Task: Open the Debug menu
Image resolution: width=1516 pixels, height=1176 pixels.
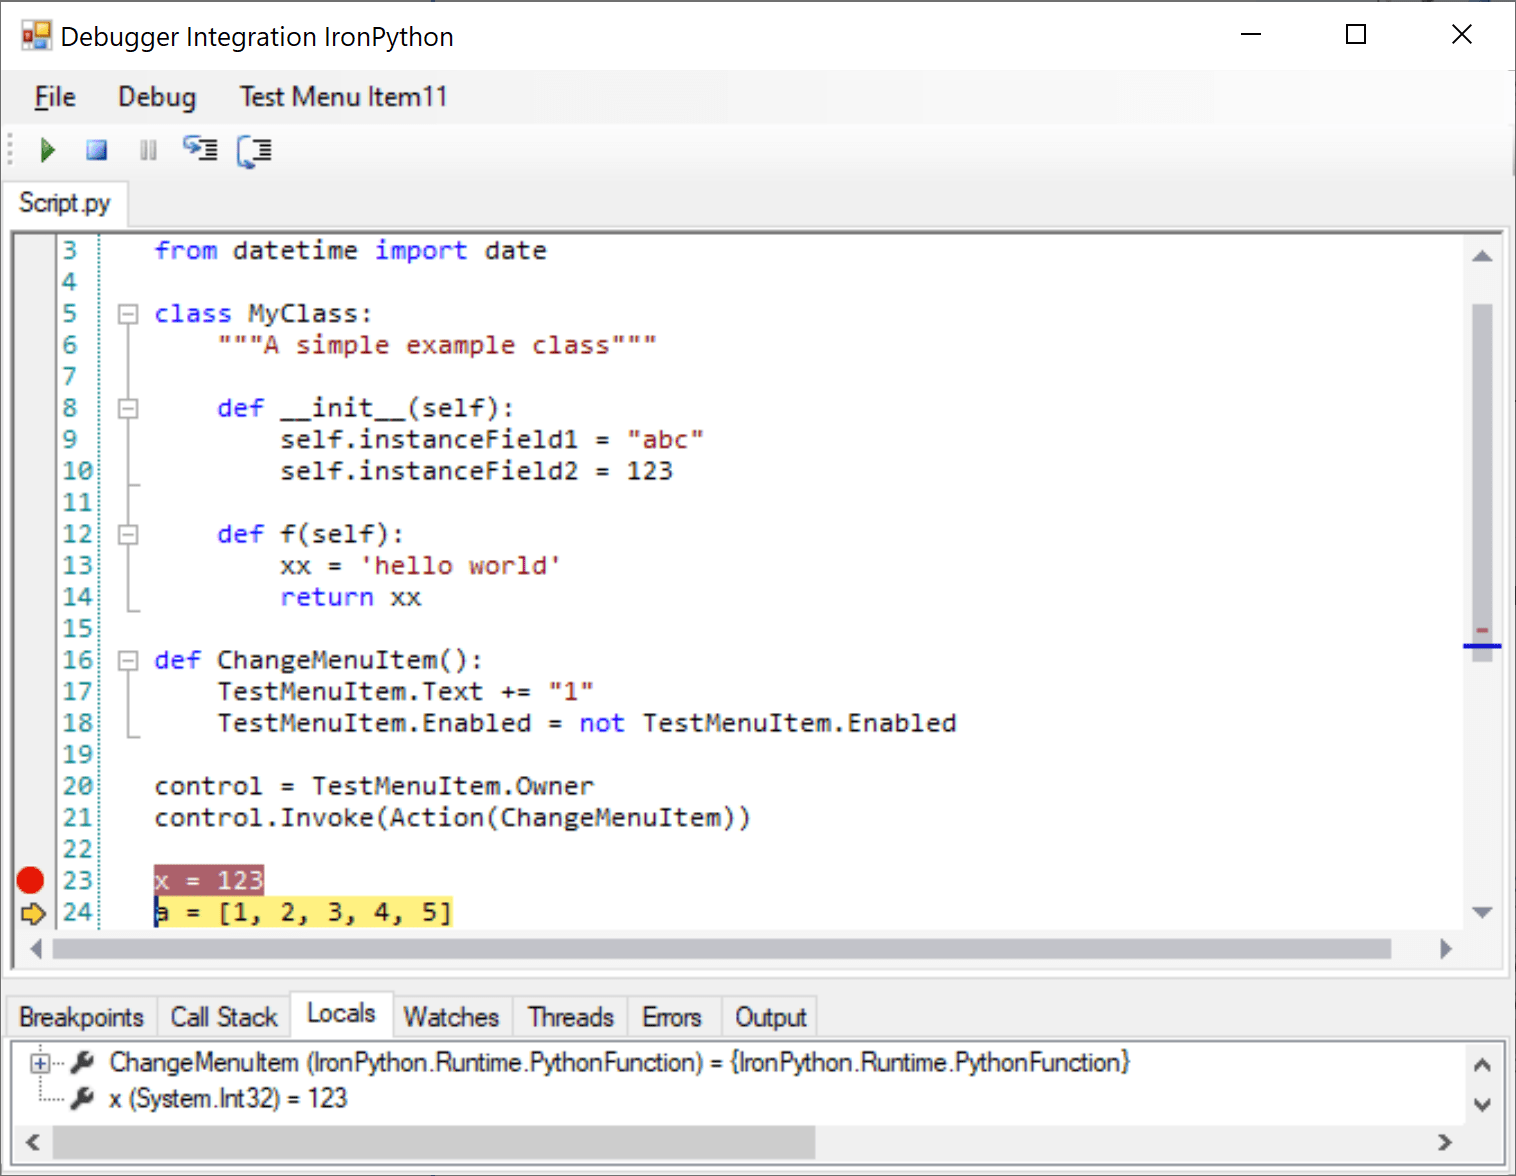Action: coord(157,97)
